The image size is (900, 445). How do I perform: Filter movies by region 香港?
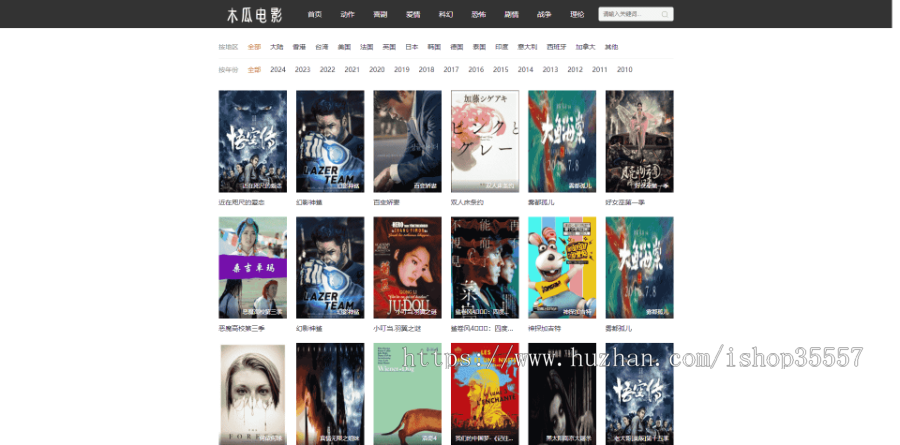tap(299, 47)
